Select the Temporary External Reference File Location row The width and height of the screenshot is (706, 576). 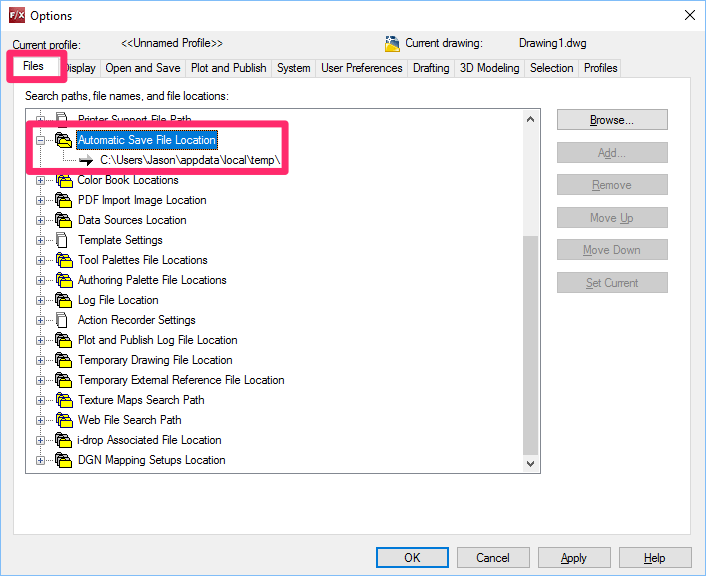[x=181, y=380]
